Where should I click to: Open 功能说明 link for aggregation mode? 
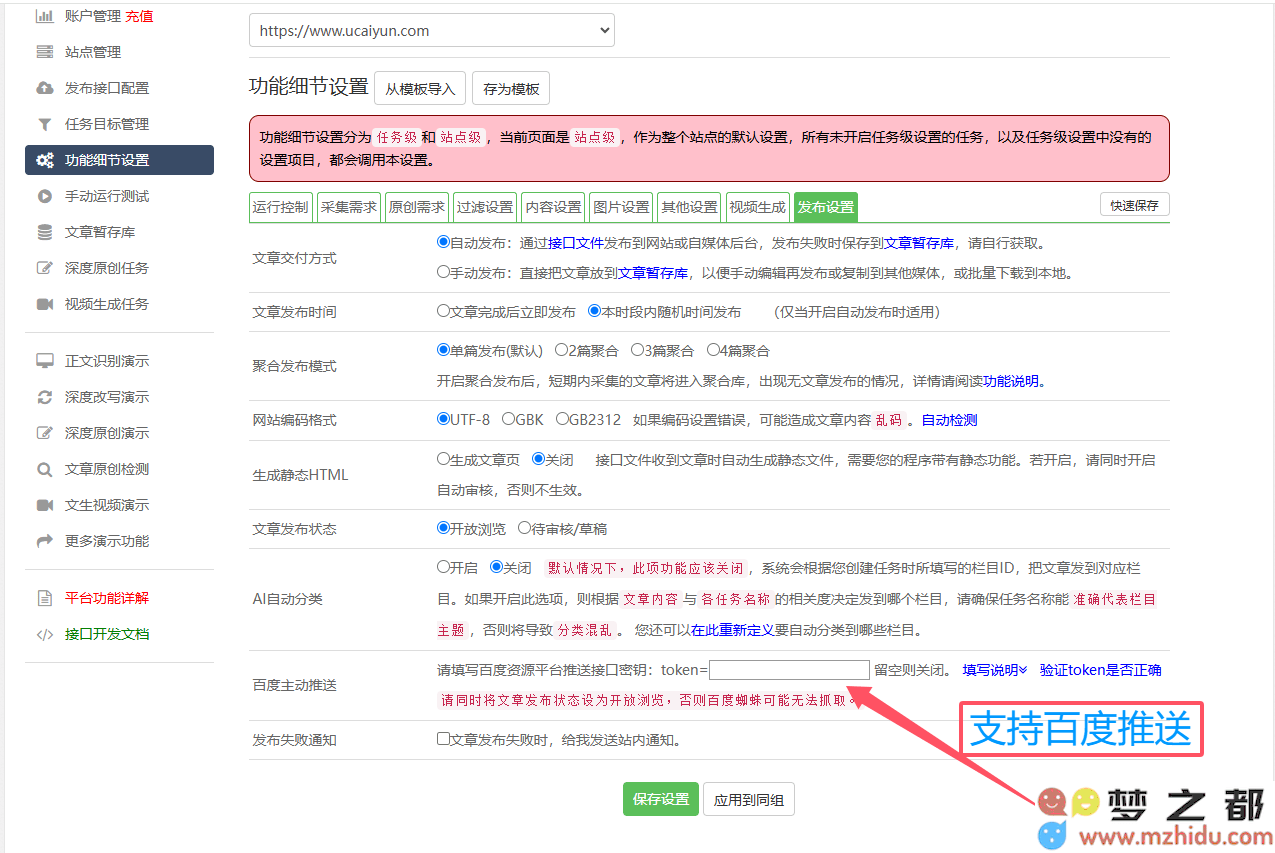coord(1012,381)
